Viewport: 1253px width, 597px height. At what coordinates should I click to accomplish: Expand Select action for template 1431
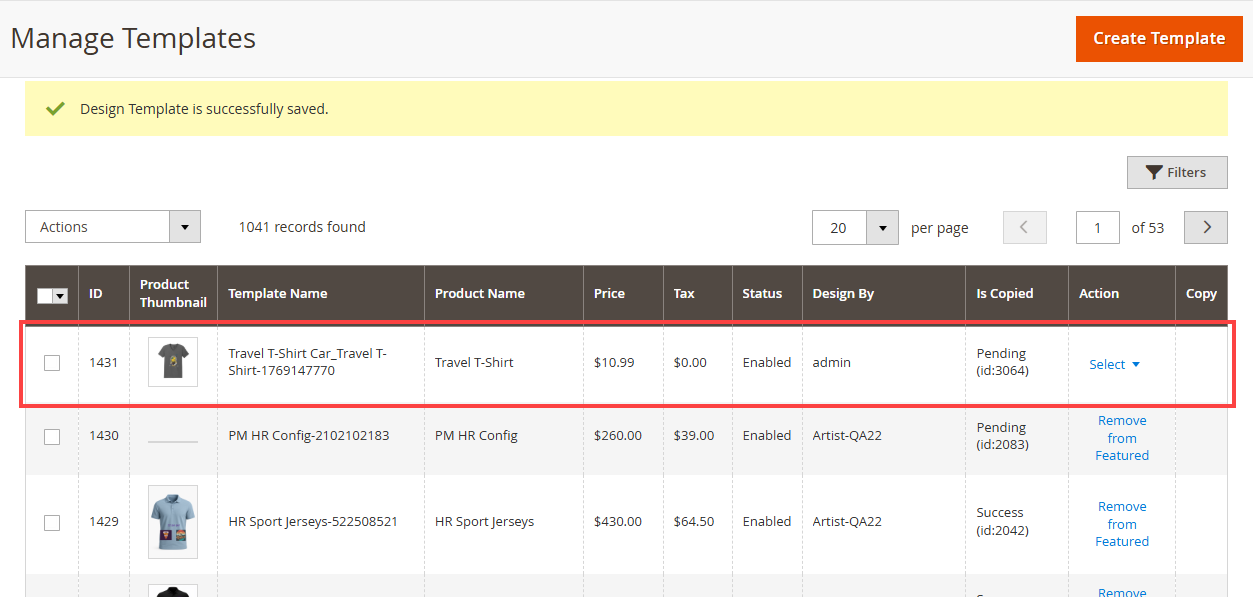(x=1114, y=365)
